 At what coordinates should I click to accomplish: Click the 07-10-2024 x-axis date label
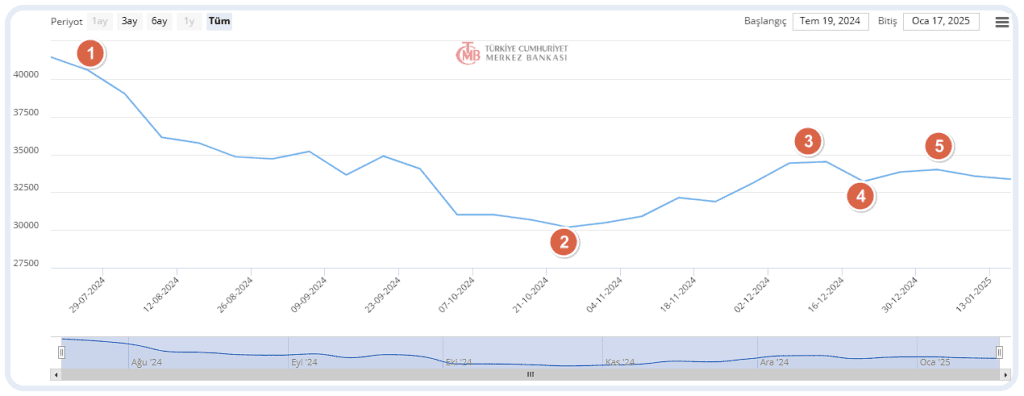click(456, 295)
